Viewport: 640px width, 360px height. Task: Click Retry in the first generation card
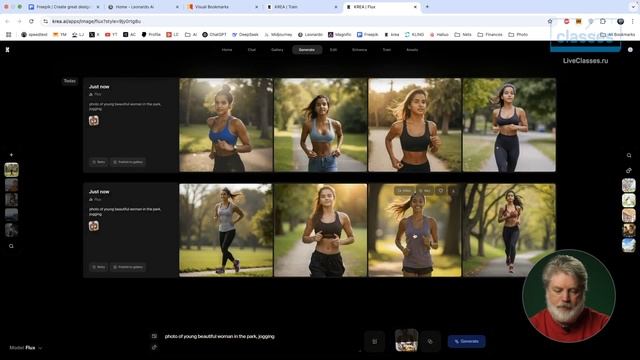(x=98, y=162)
